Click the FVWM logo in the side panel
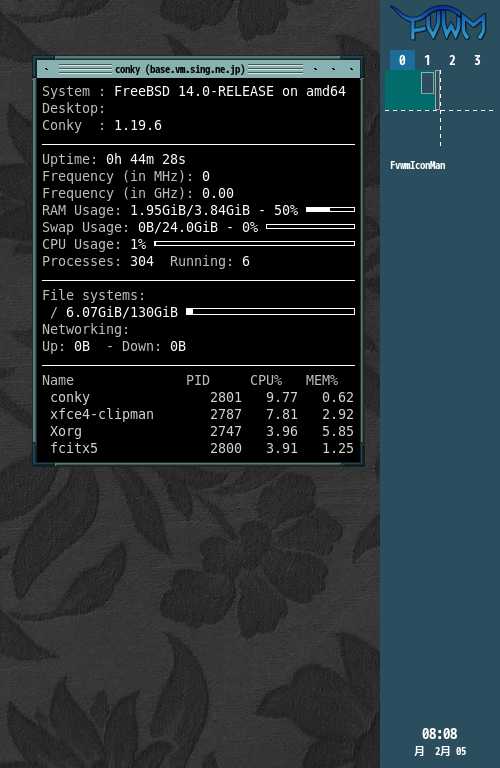 click(x=439, y=23)
